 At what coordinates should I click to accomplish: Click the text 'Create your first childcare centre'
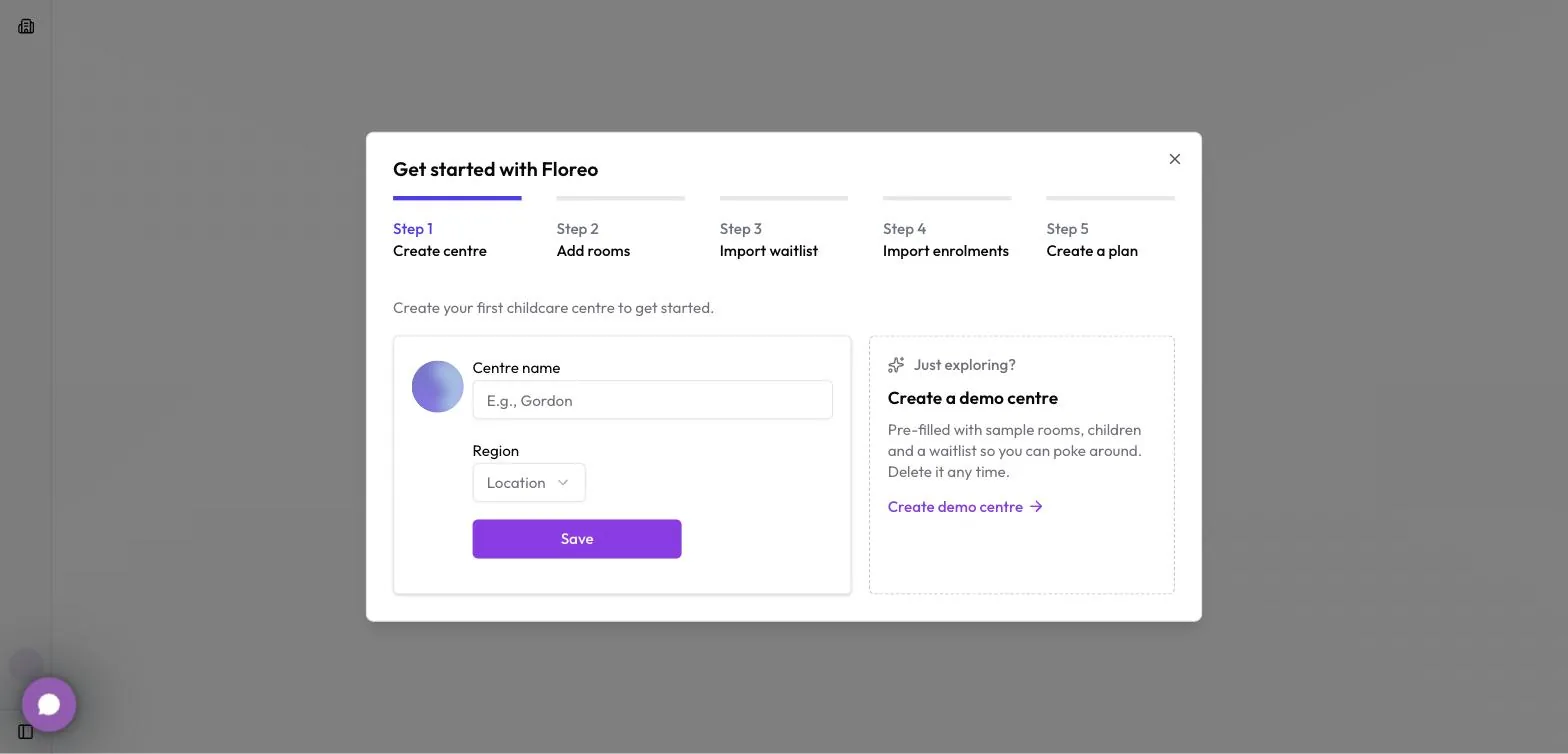pos(503,308)
